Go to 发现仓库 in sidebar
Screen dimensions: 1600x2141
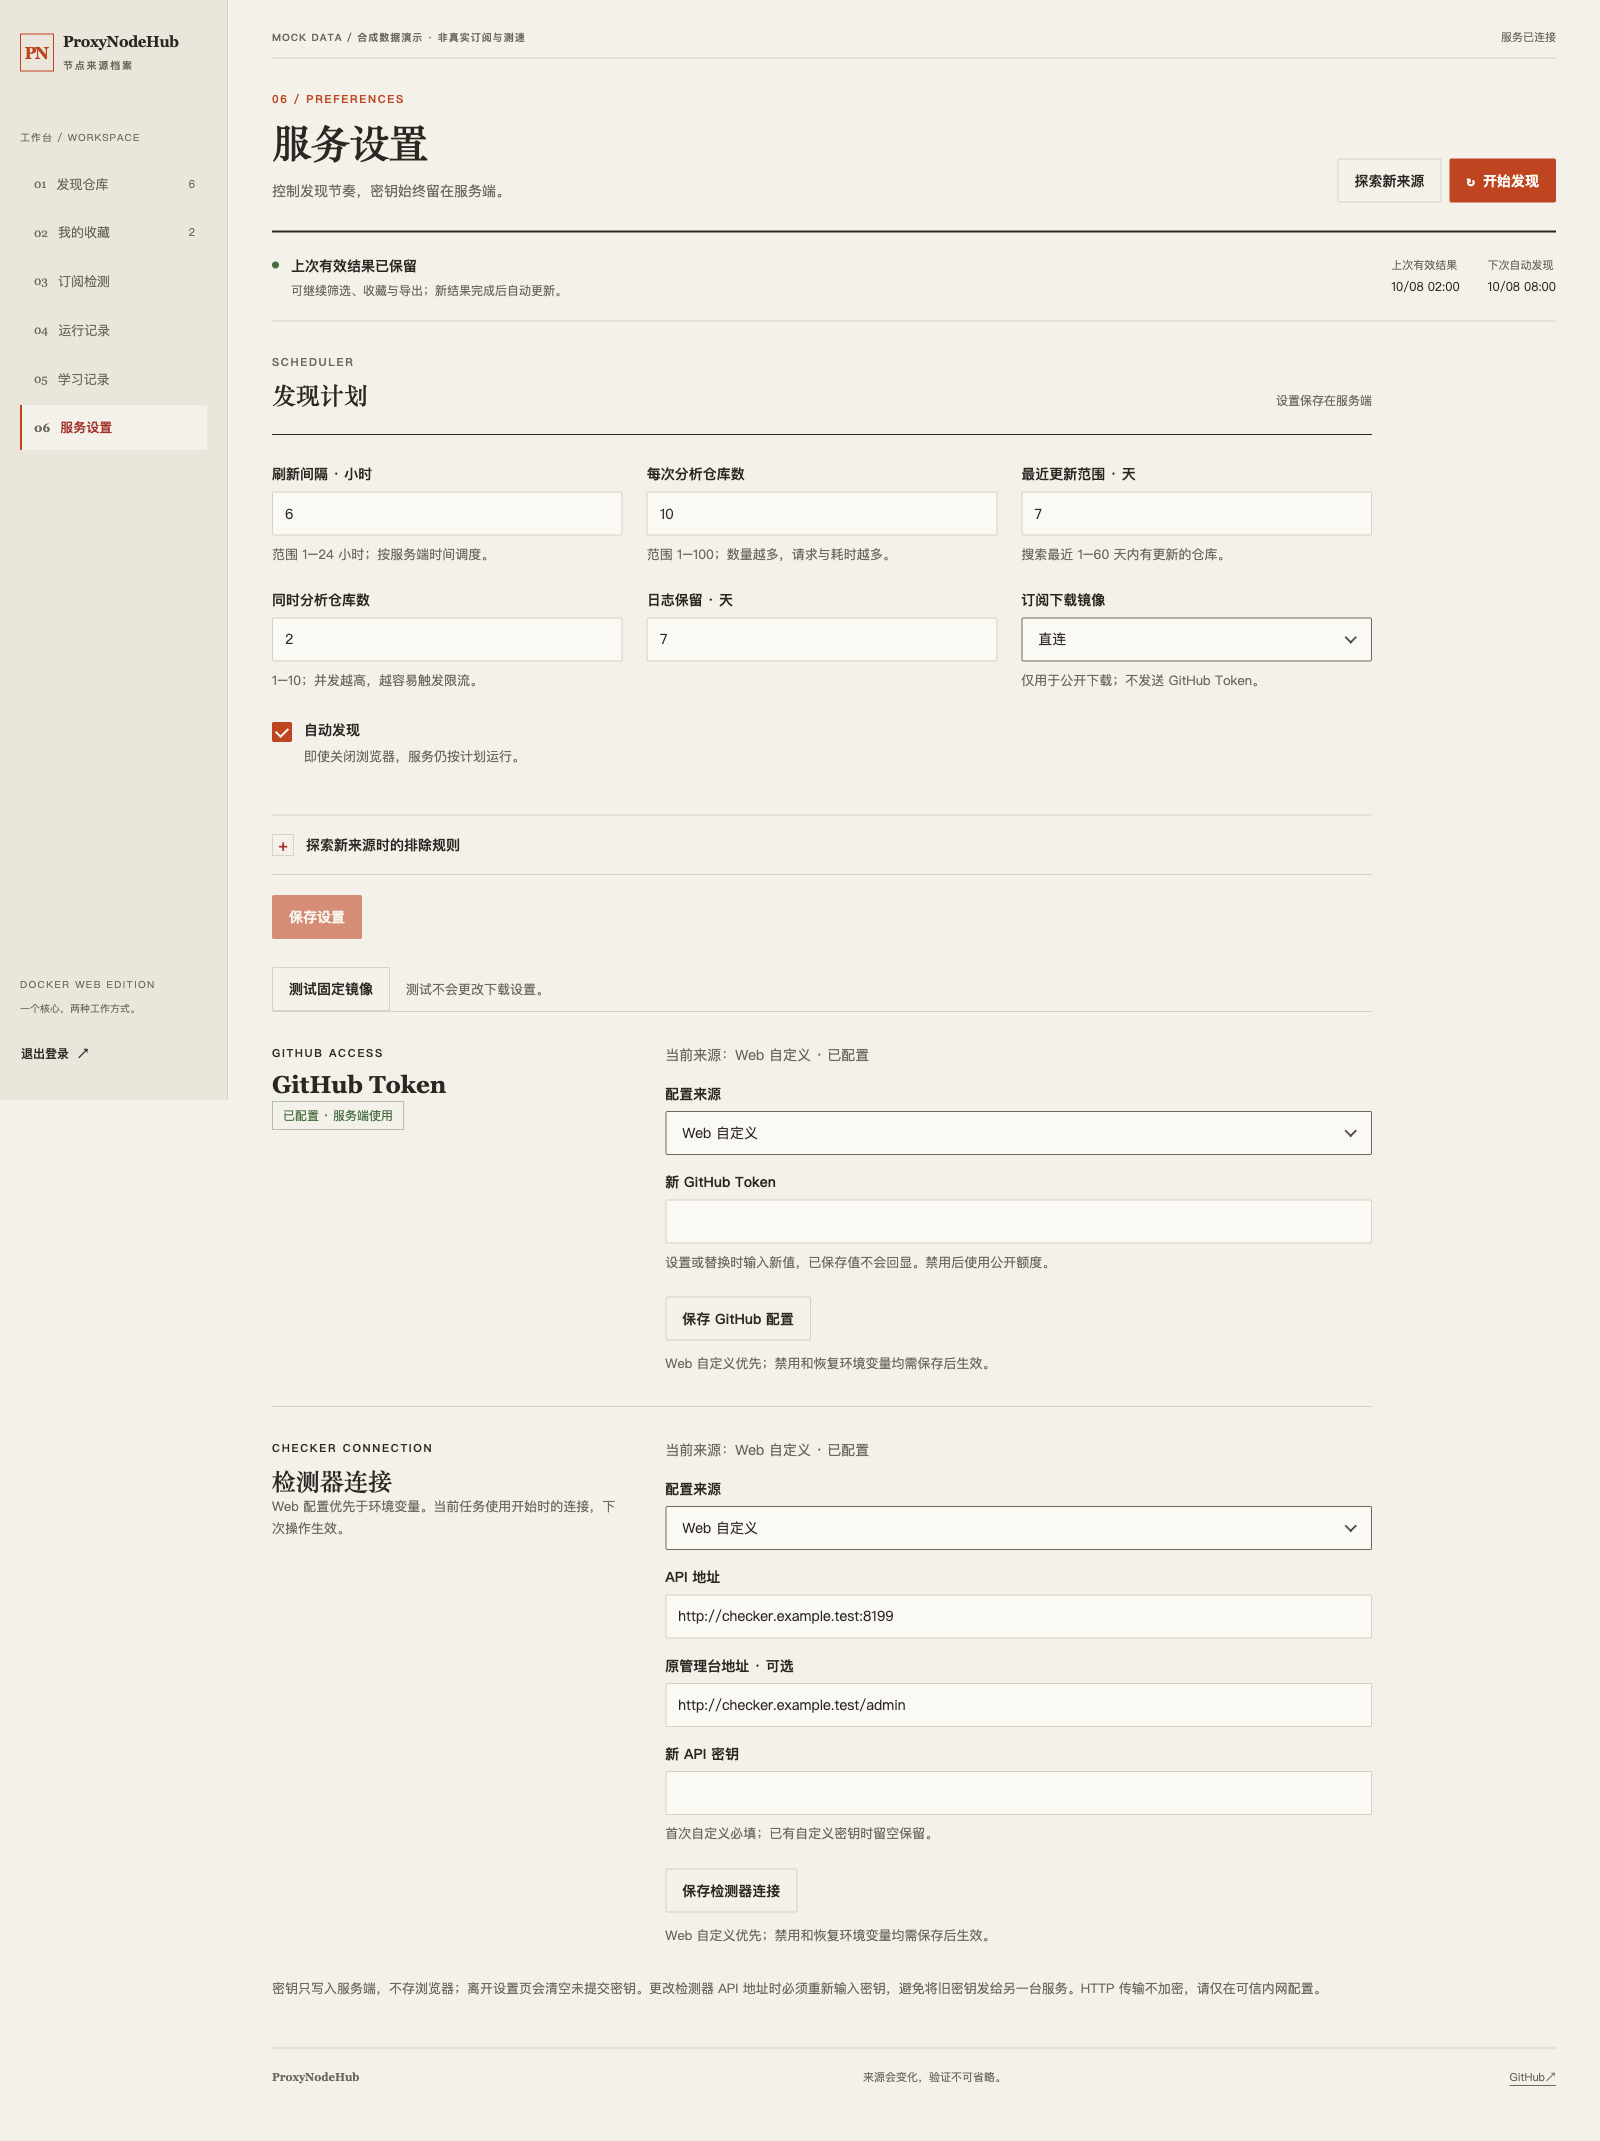[x=113, y=184]
